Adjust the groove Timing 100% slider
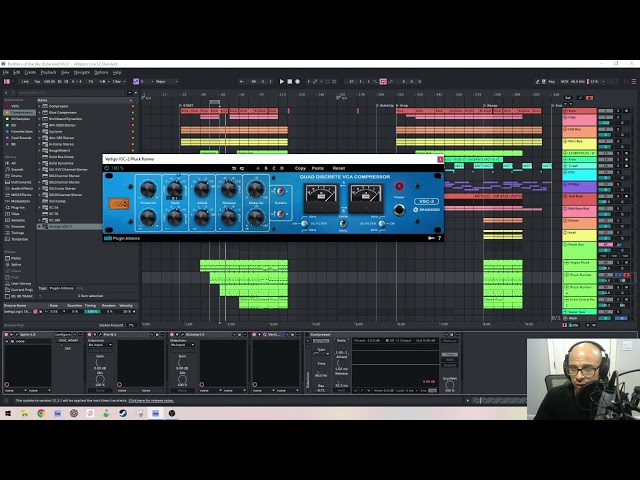Viewport: 640px width, 480px height. (92, 312)
